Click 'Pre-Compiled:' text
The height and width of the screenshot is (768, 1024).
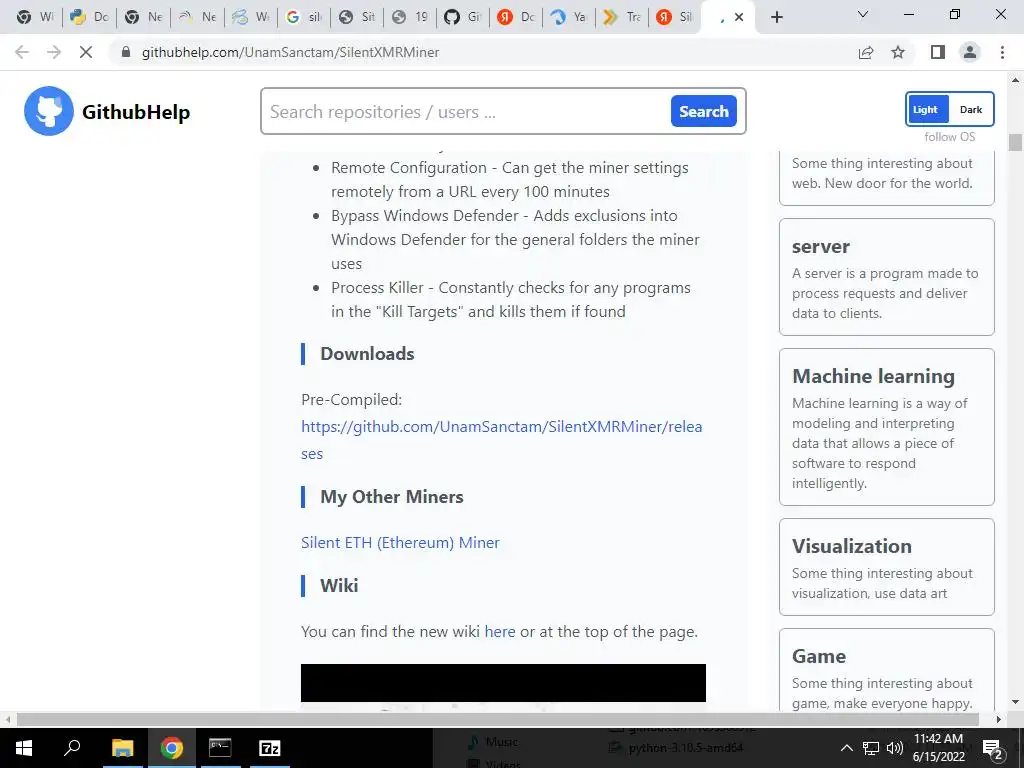click(x=351, y=400)
